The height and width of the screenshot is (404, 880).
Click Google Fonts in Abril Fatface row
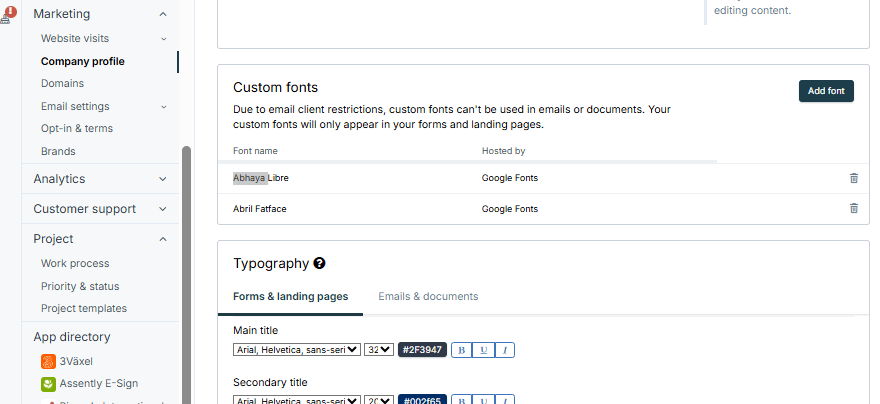tap(510, 209)
